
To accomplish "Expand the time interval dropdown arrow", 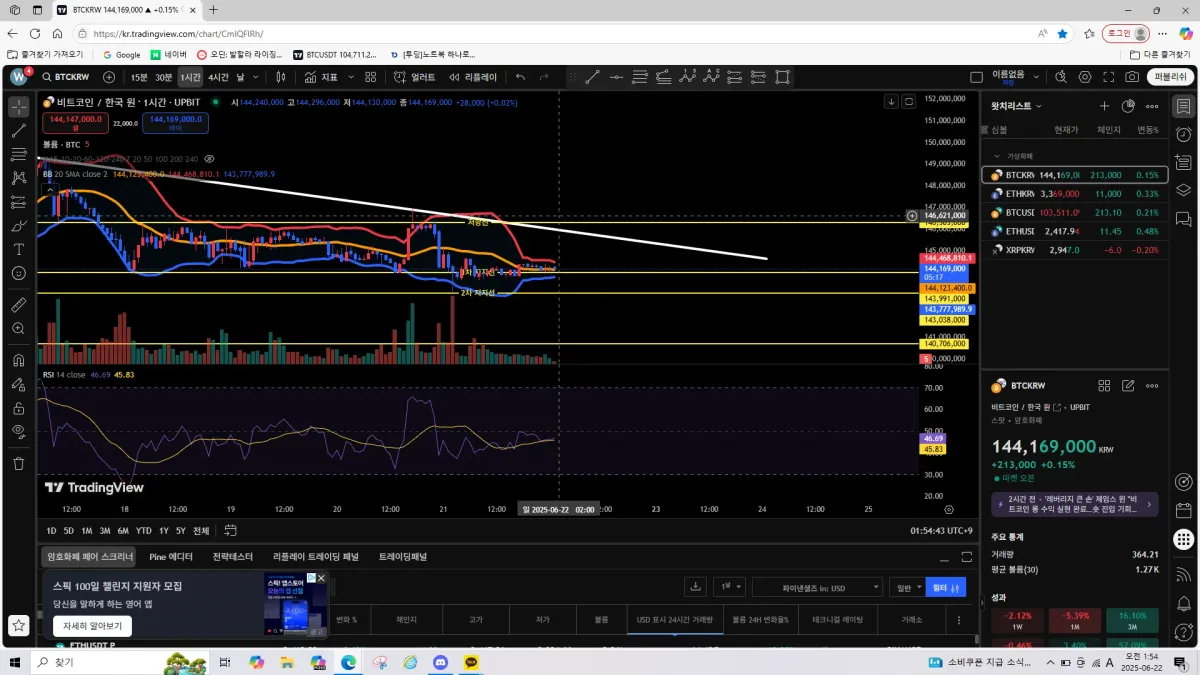I will pos(257,77).
